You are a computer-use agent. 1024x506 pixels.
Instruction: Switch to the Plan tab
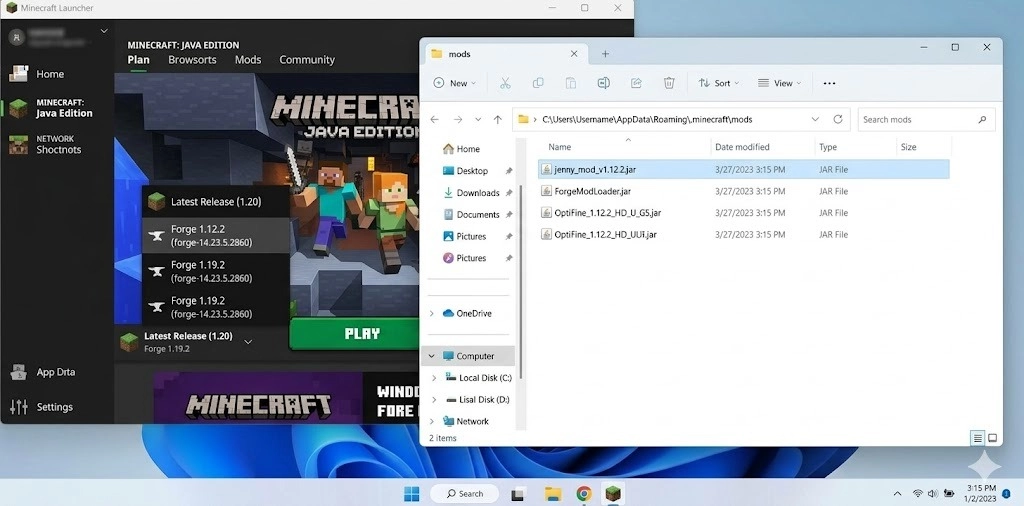[138, 59]
